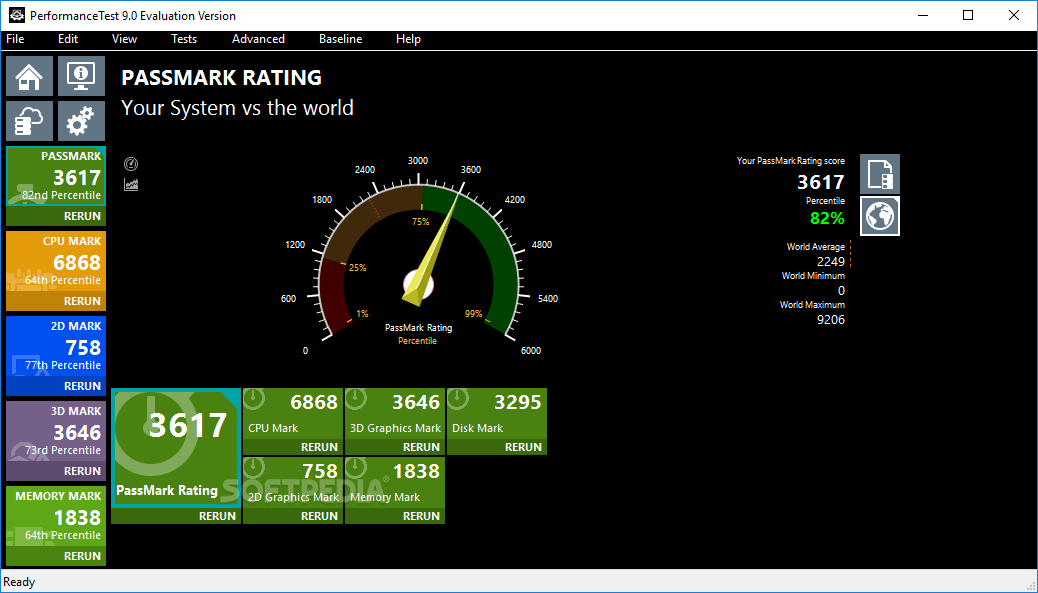Open the Tests menu

[184, 39]
